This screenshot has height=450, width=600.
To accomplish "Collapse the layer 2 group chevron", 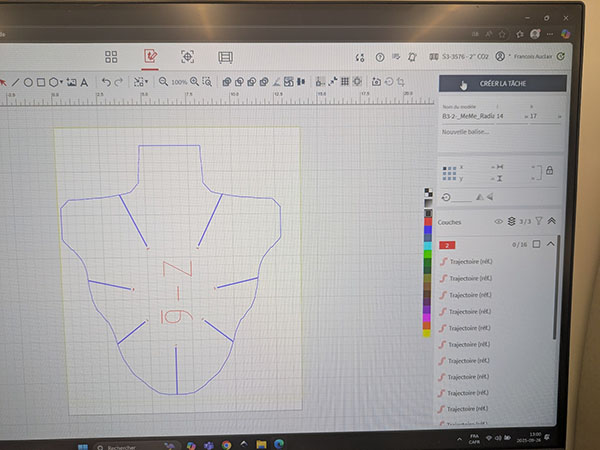I will 550,244.
